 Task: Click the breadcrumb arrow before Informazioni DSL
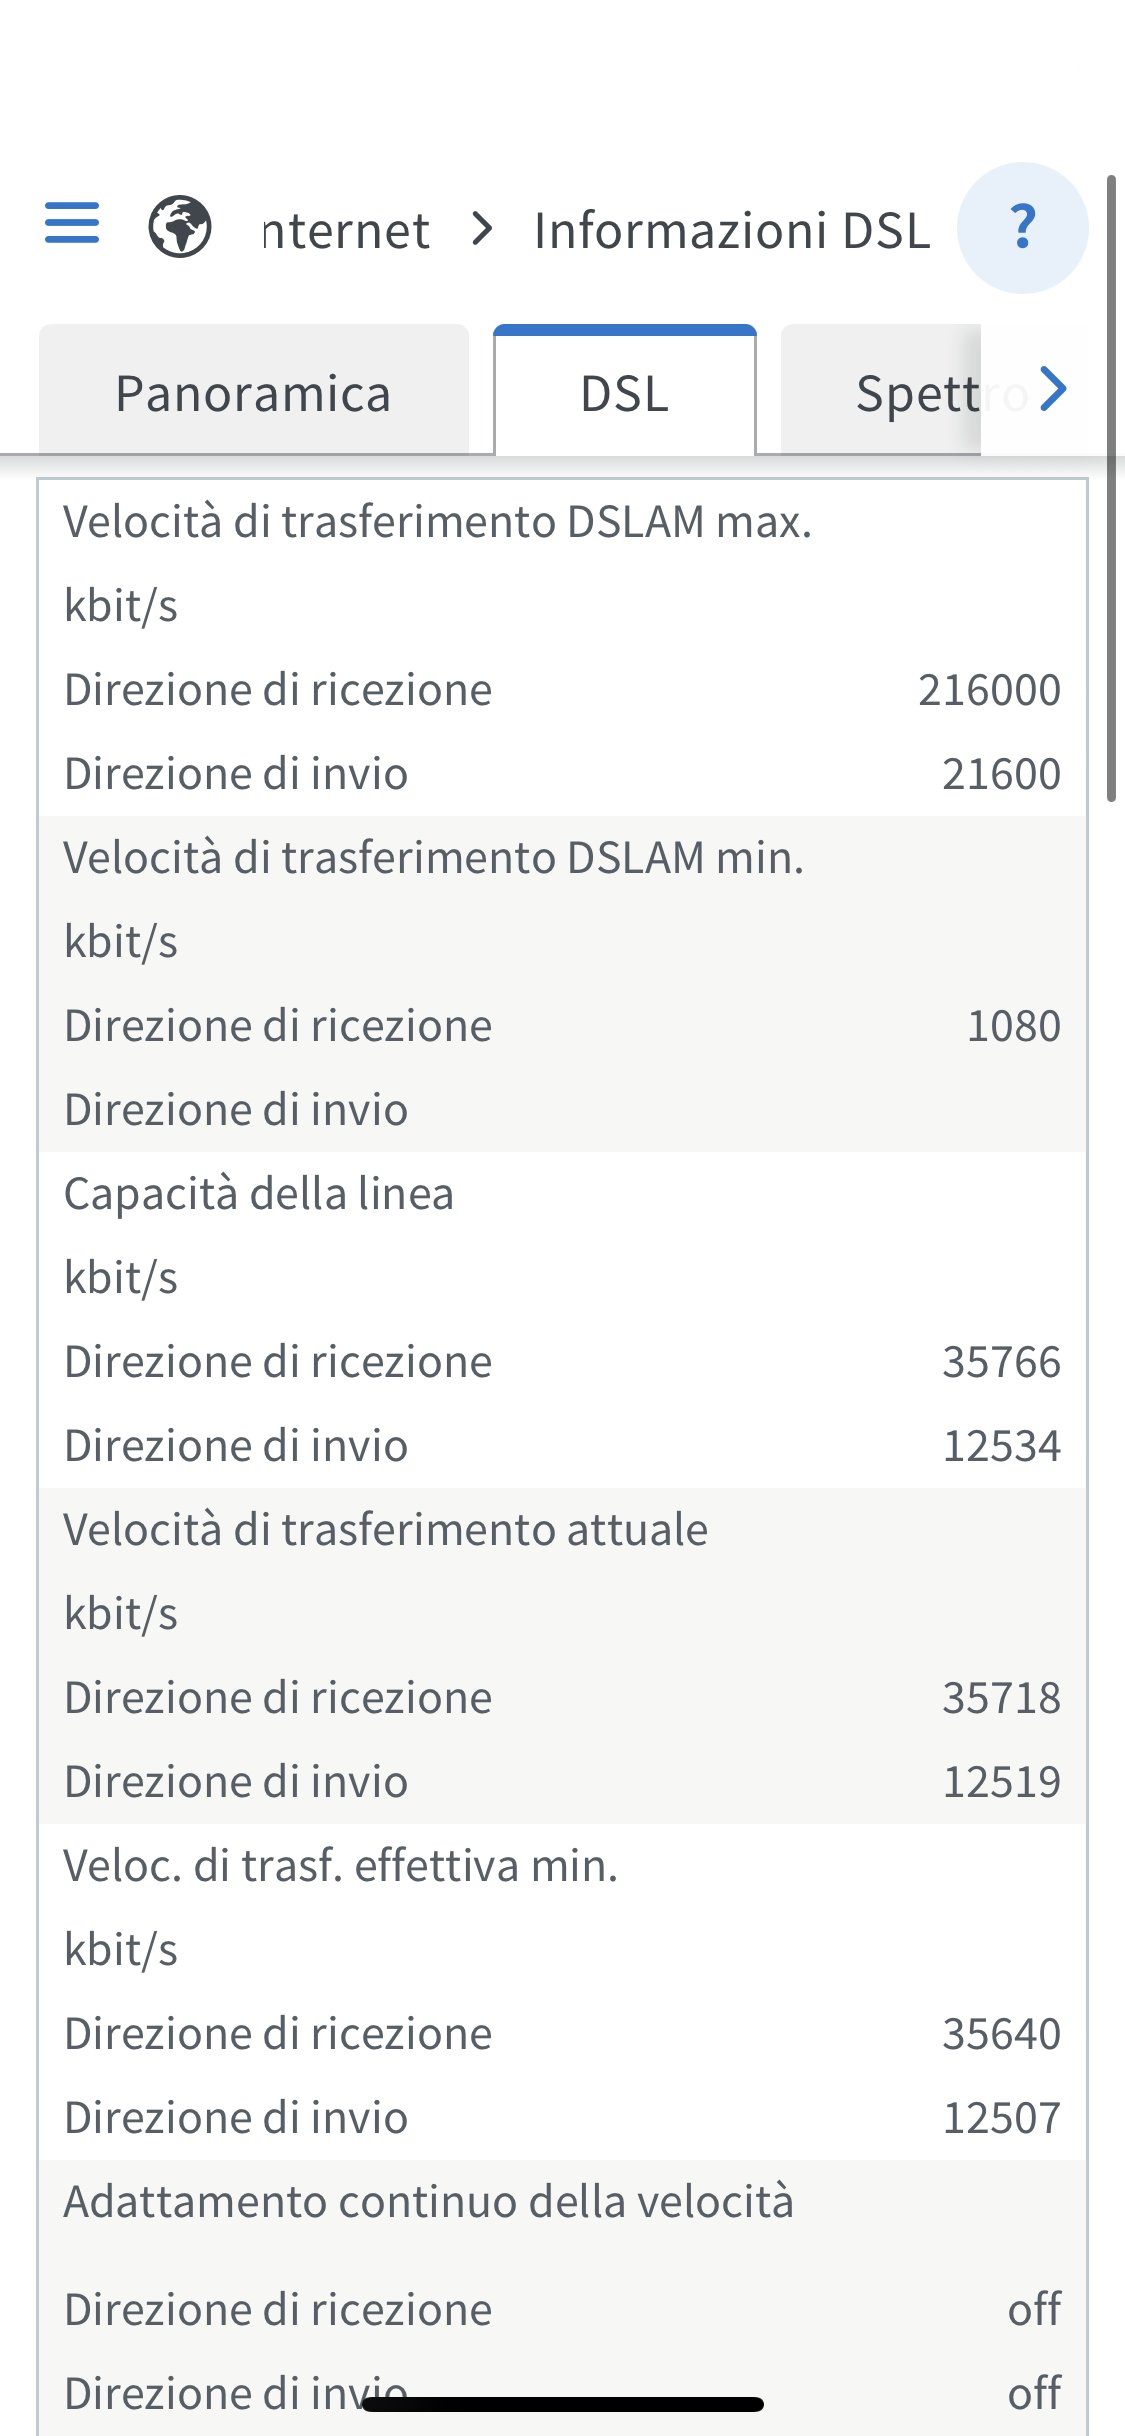(x=483, y=229)
